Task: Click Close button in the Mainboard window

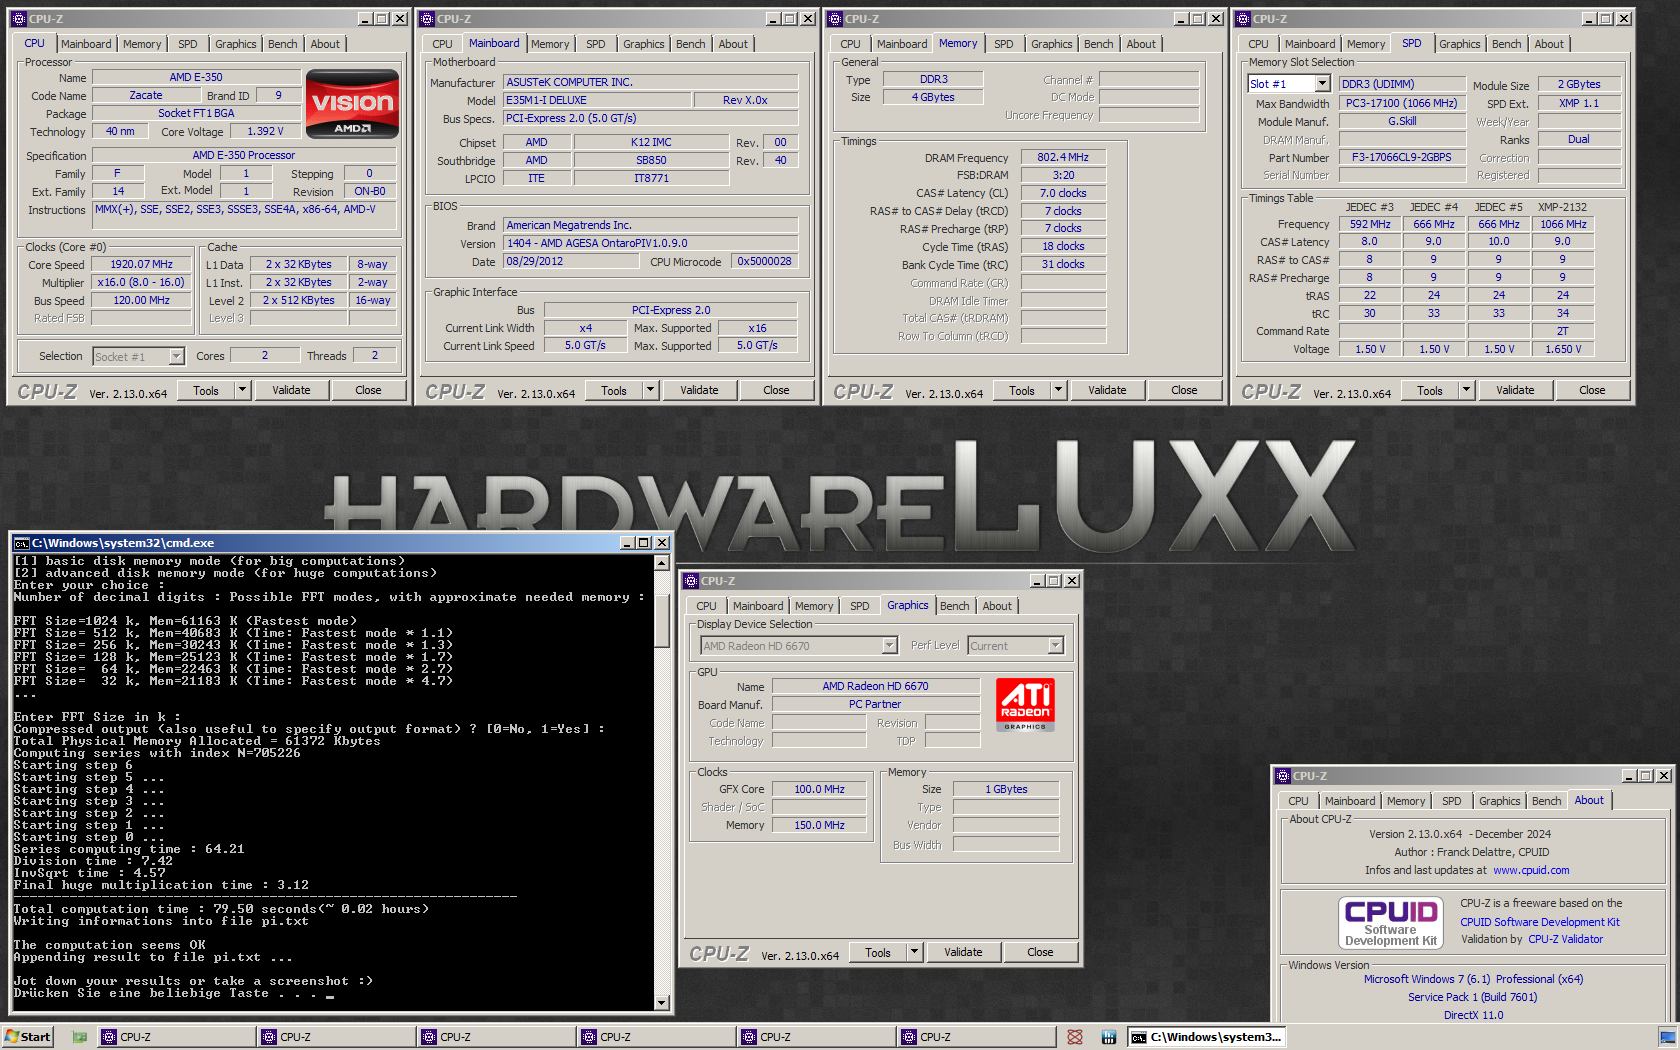Action: pos(776,390)
